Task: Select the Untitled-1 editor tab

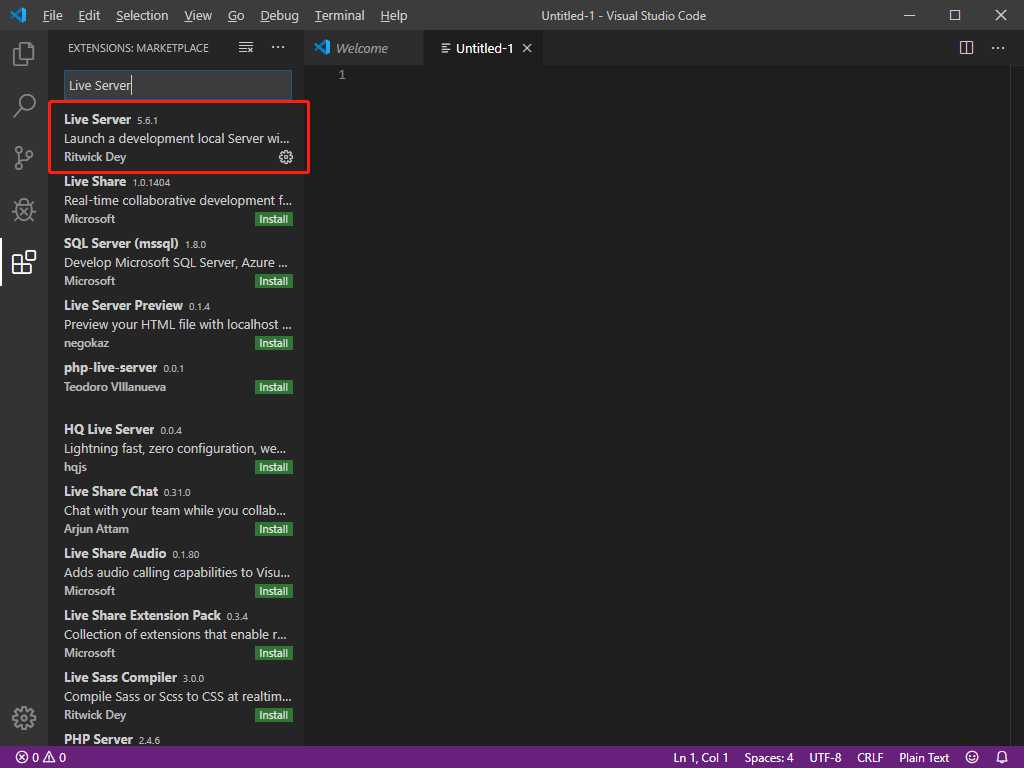Action: pyautogui.click(x=484, y=48)
